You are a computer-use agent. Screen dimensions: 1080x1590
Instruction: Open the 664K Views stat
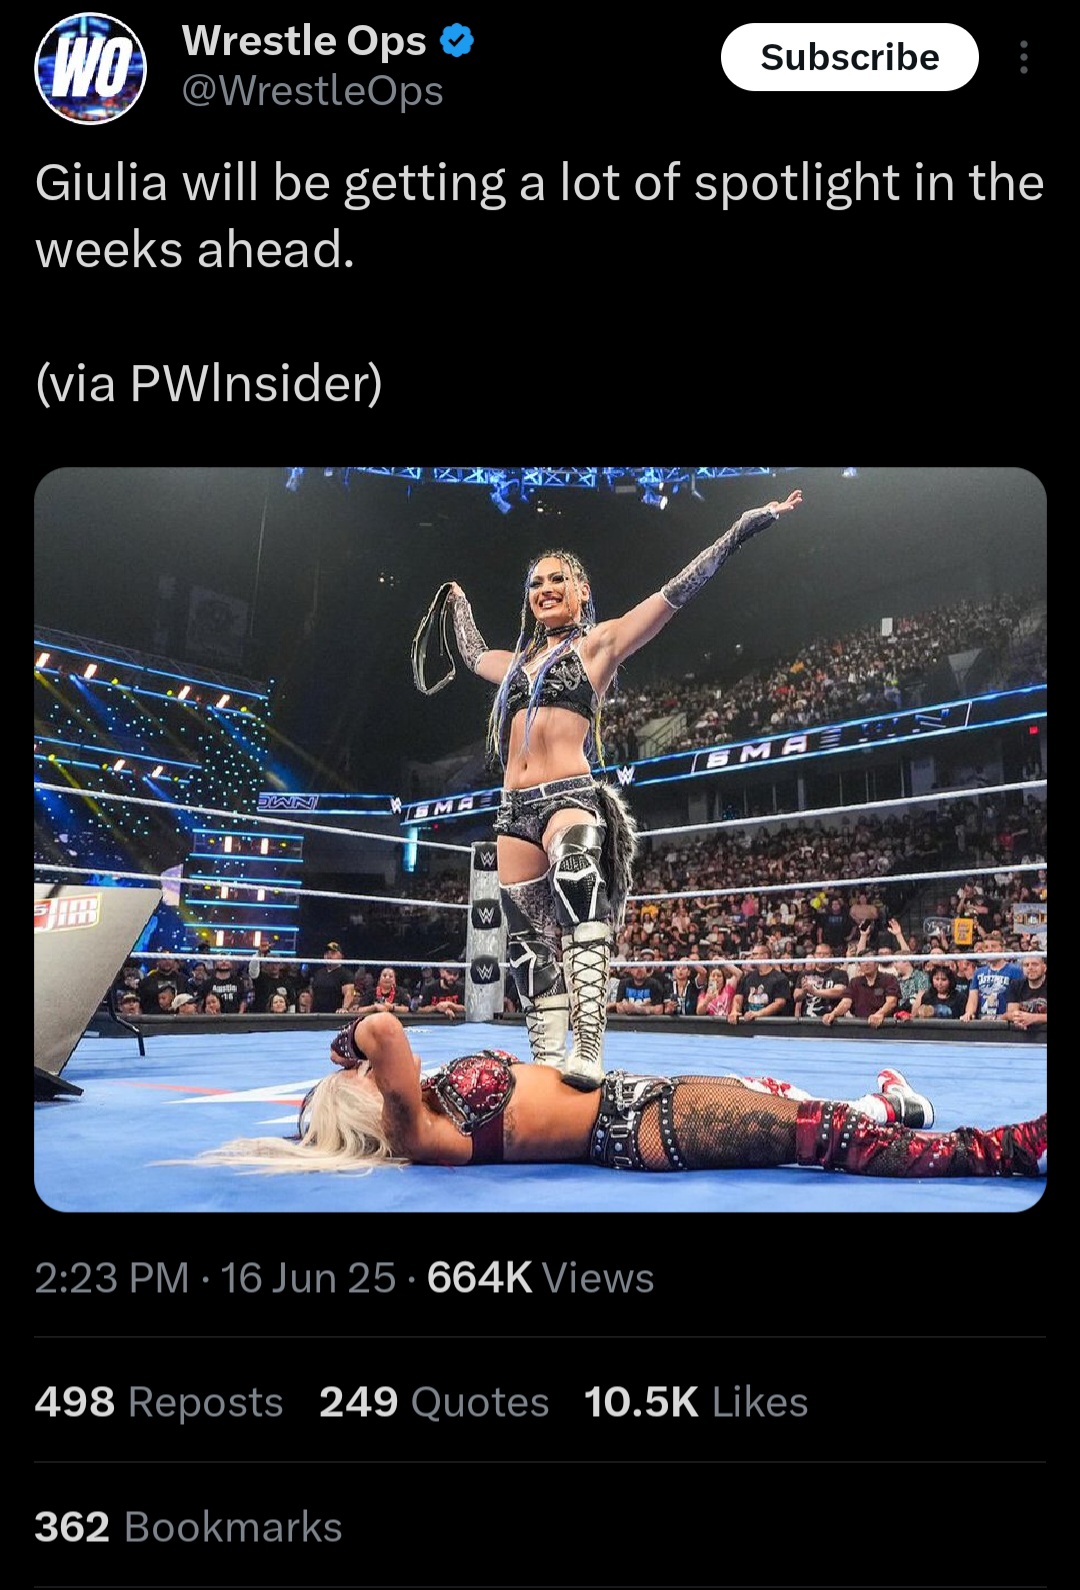click(x=540, y=1278)
